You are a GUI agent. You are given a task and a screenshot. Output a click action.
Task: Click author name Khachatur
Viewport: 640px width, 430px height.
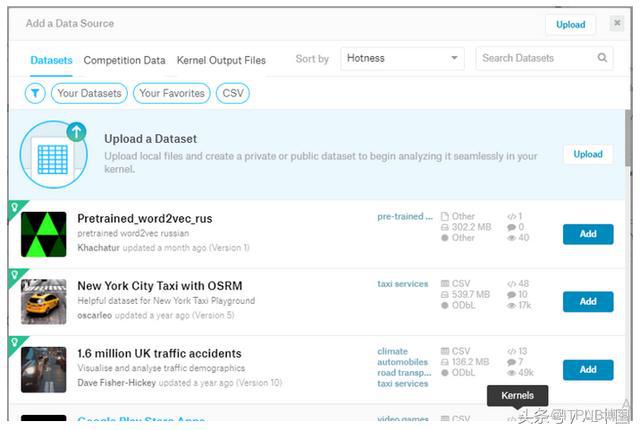point(98,248)
